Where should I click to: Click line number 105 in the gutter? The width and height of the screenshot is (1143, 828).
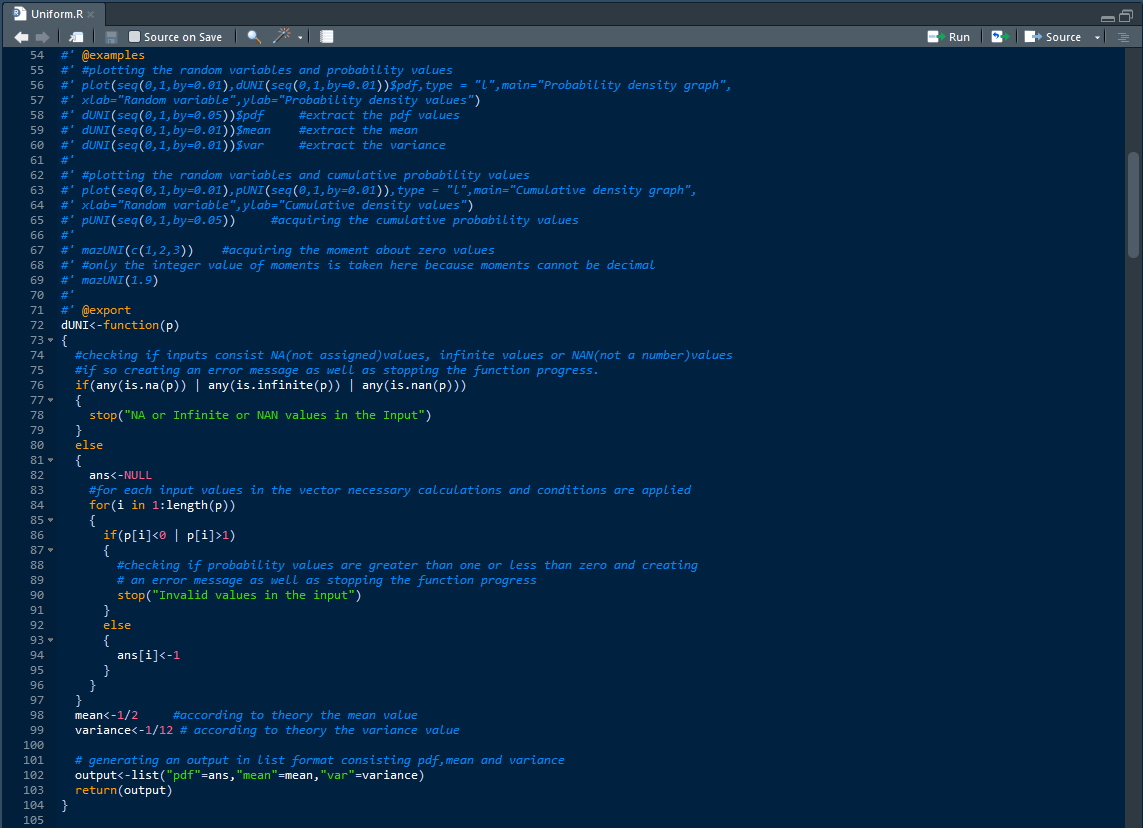point(34,820)
